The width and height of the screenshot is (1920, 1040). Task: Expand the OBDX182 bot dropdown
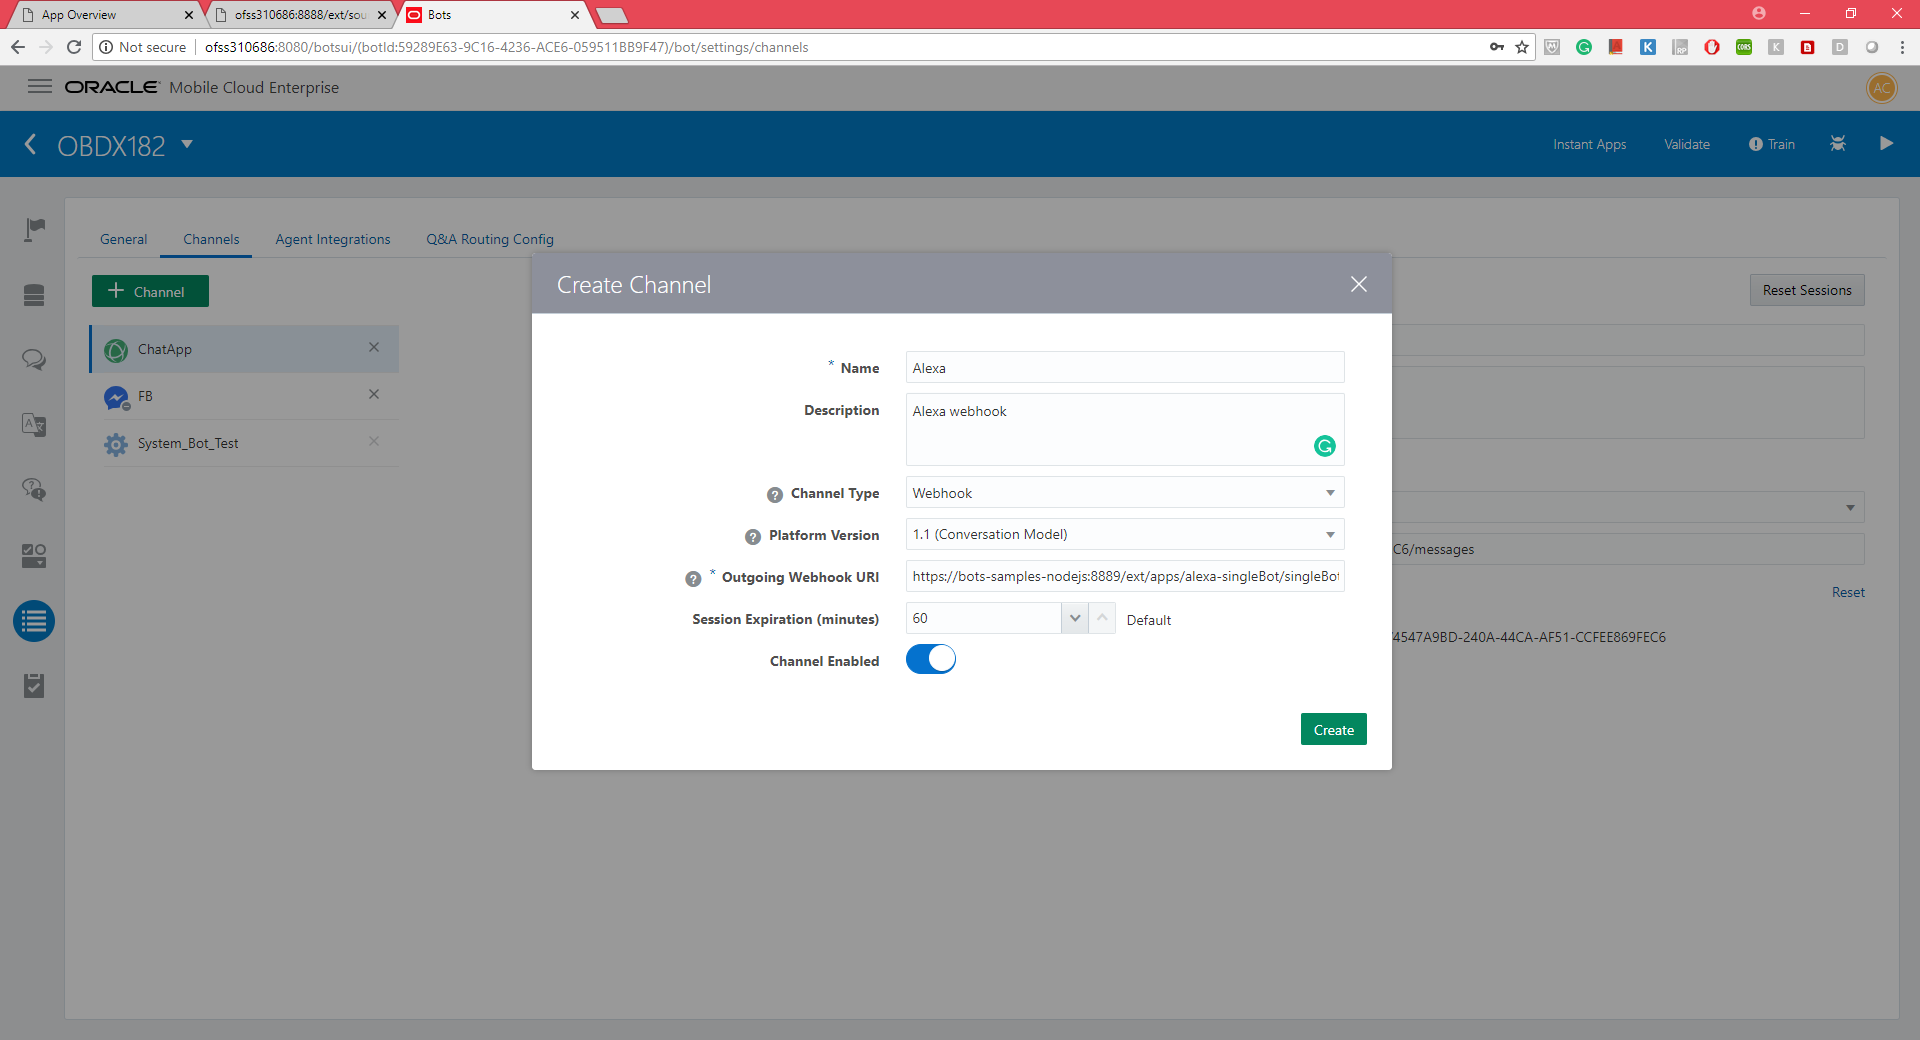pyautogui.click(x=187, y=145)
